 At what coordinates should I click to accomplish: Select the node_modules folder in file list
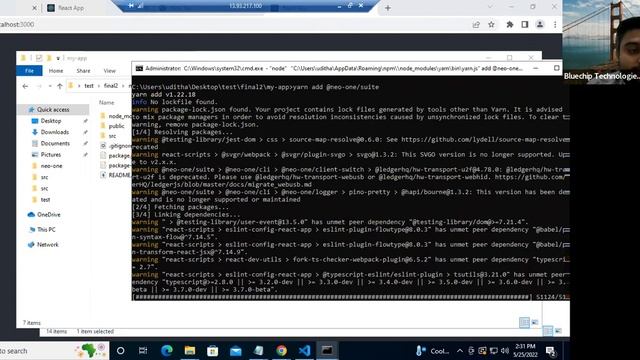coord(116,116)
